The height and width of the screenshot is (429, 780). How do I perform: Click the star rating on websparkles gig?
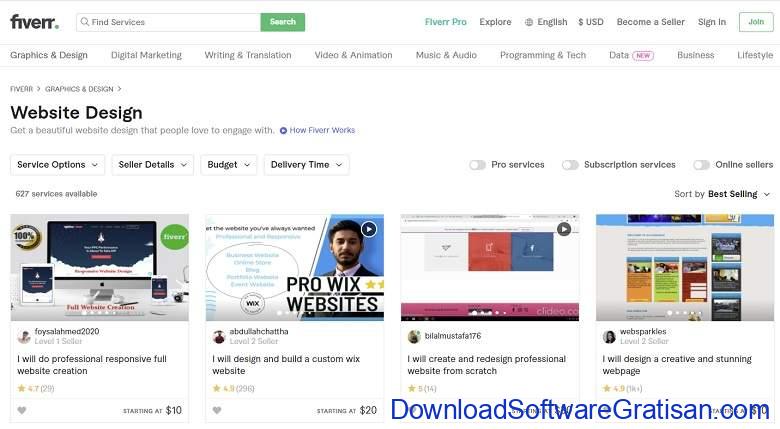coord(622,389)
